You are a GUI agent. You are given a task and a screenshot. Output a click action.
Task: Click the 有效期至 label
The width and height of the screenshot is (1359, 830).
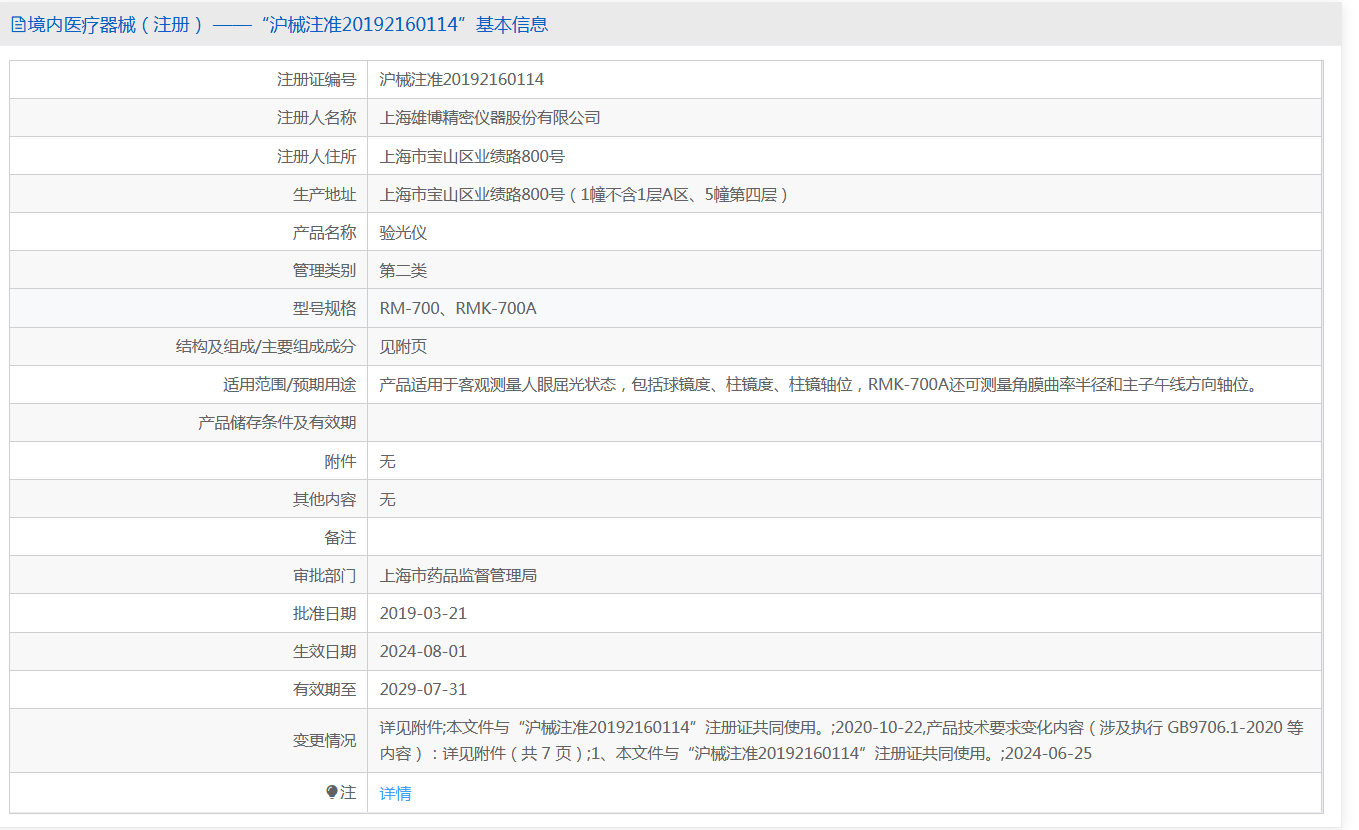coord(324,689)
